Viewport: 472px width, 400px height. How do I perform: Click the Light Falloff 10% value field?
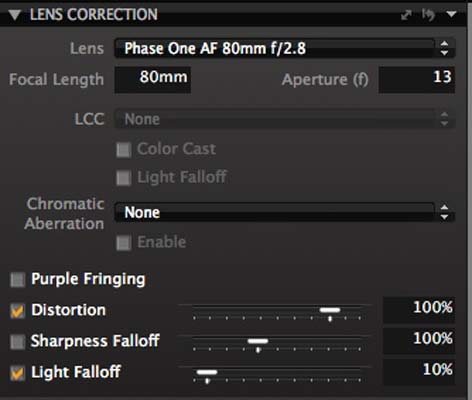pos(419,372)
